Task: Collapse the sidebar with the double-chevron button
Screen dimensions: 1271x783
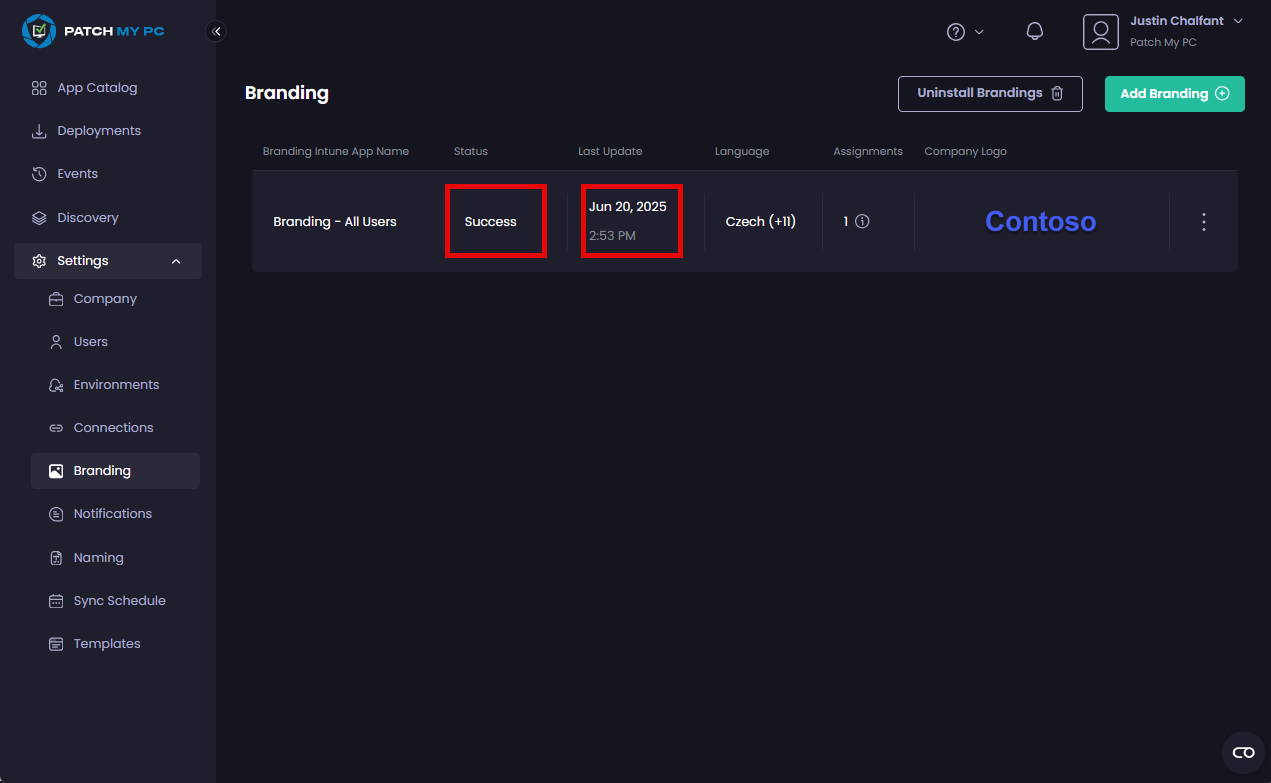Action: pyautogui.click(x=216, y=31)
